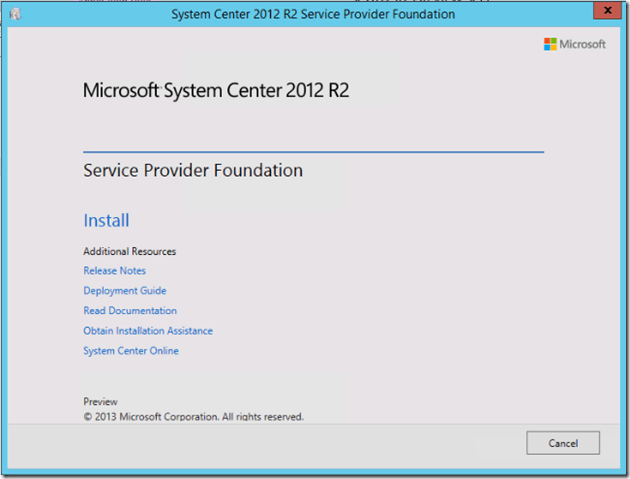
Task: Click the window title bar text
Action: (313, 15)
